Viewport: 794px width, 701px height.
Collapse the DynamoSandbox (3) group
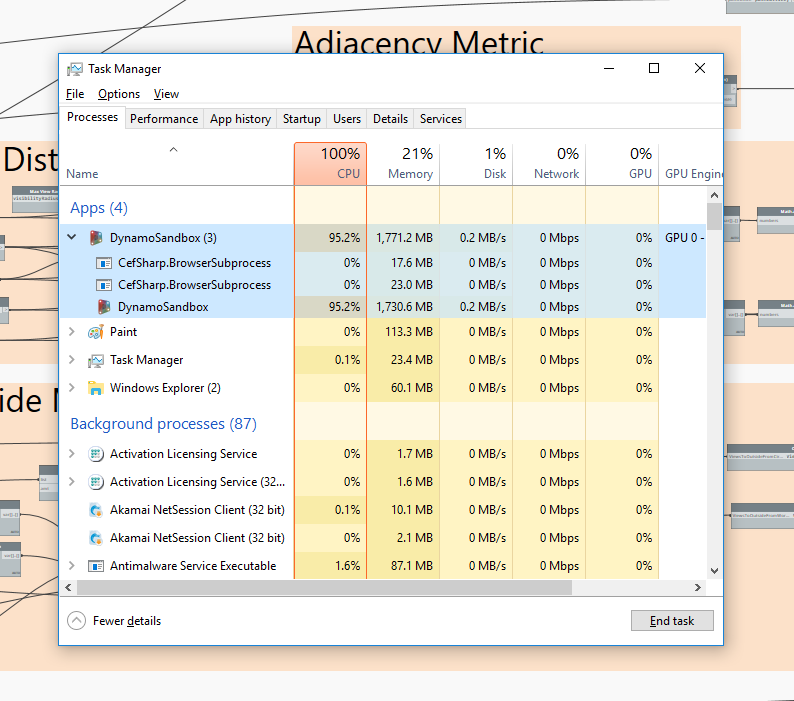(x=72, y=238)
